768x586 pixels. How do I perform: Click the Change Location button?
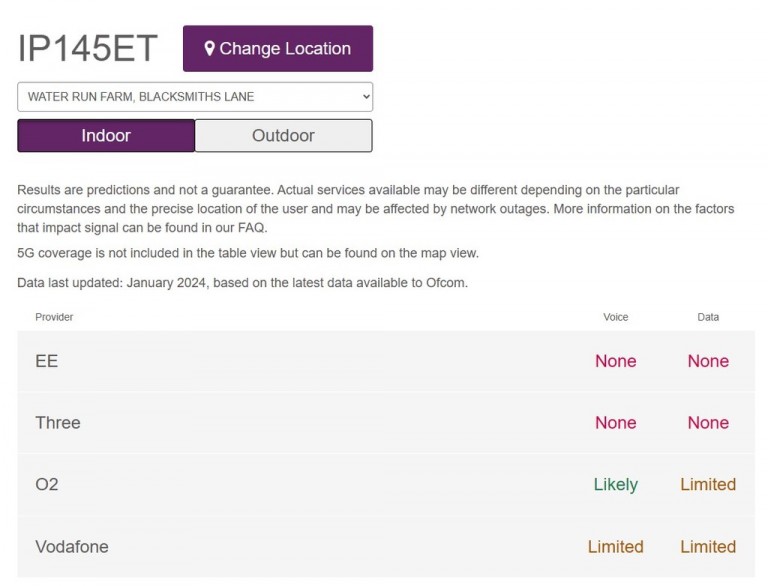point(278,49)
